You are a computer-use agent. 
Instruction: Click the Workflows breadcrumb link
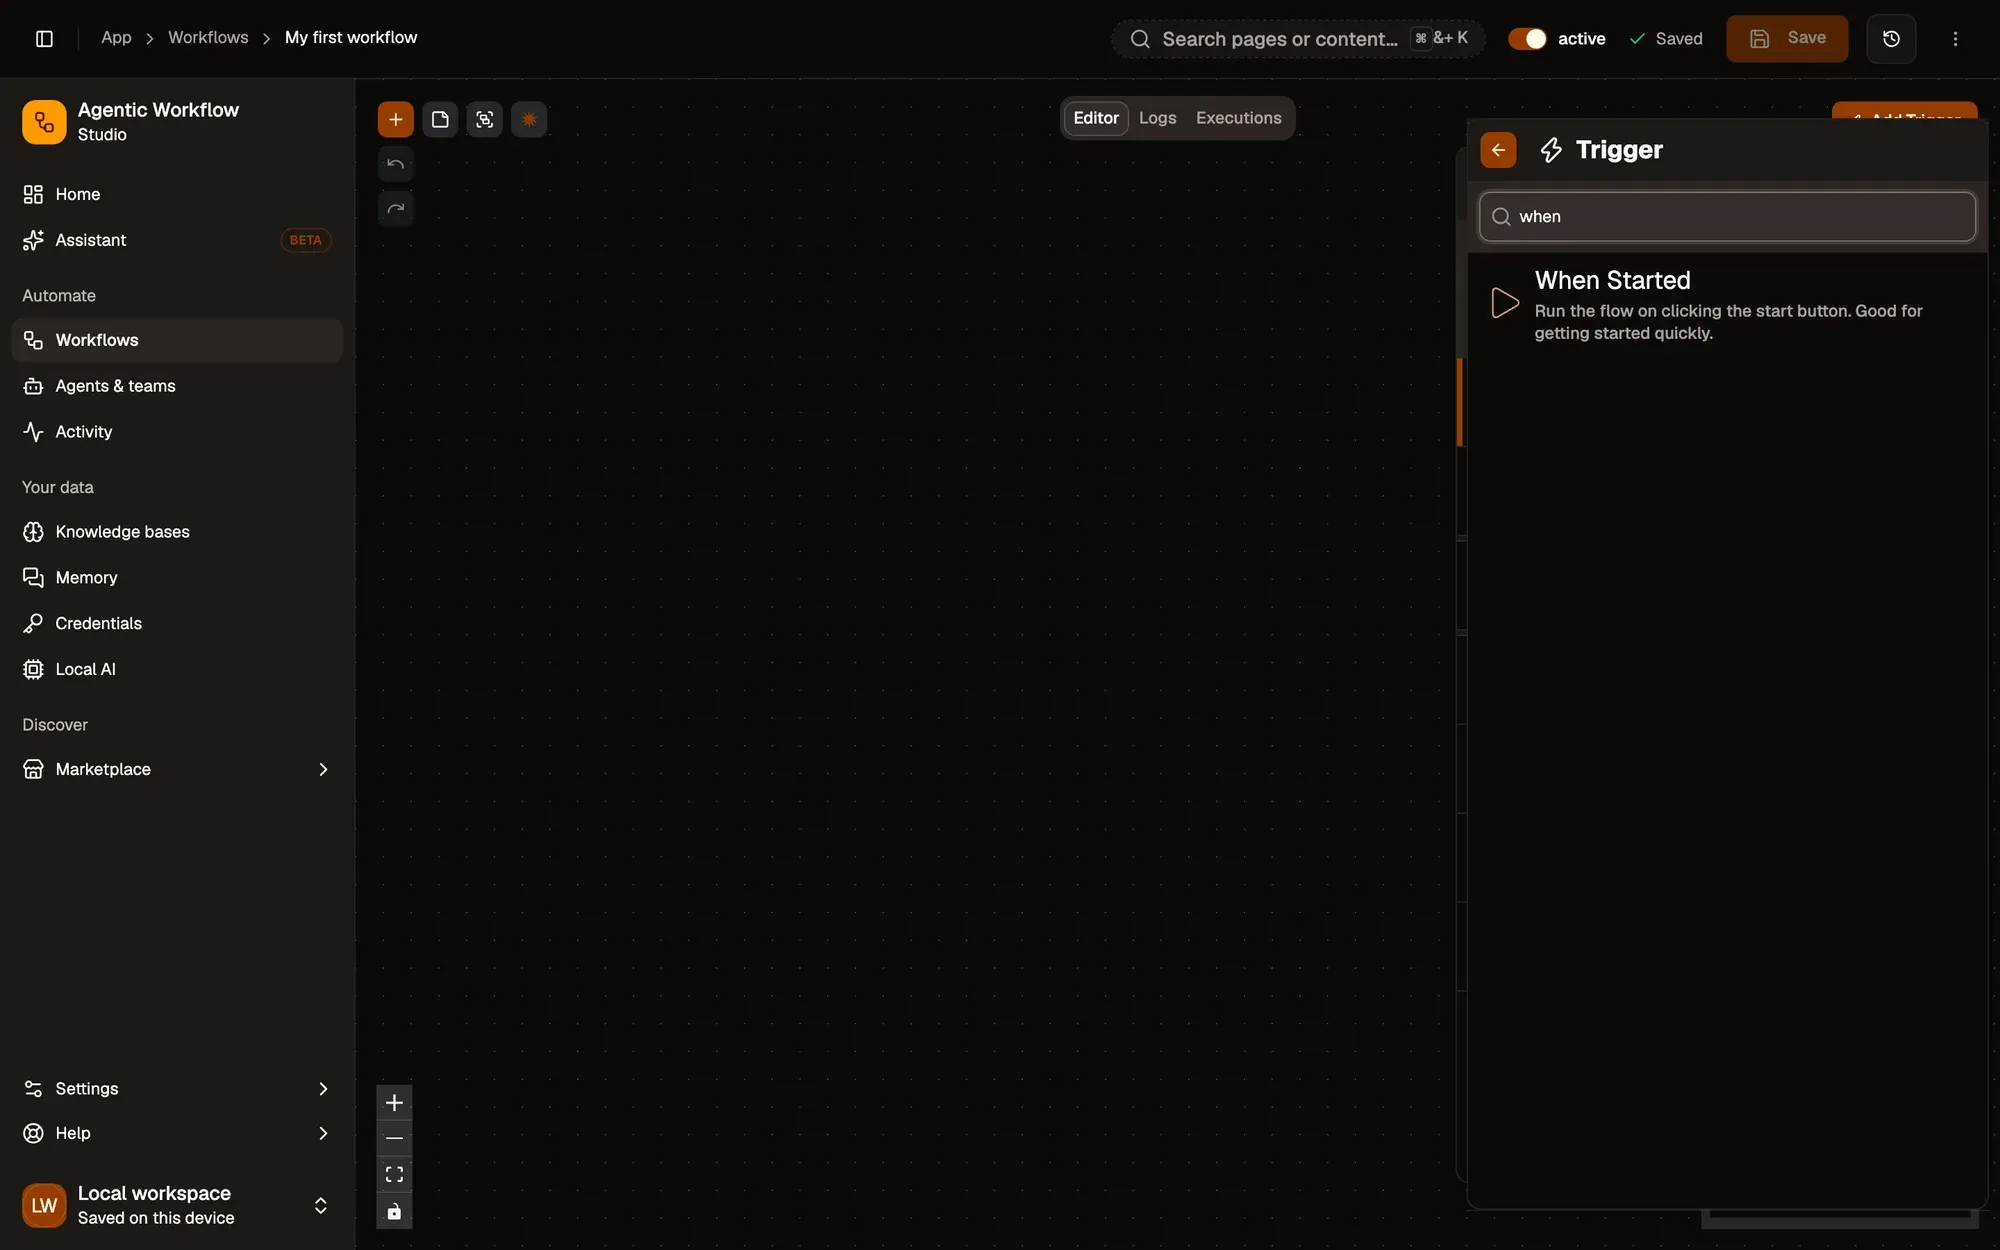[x=208, y=38]
